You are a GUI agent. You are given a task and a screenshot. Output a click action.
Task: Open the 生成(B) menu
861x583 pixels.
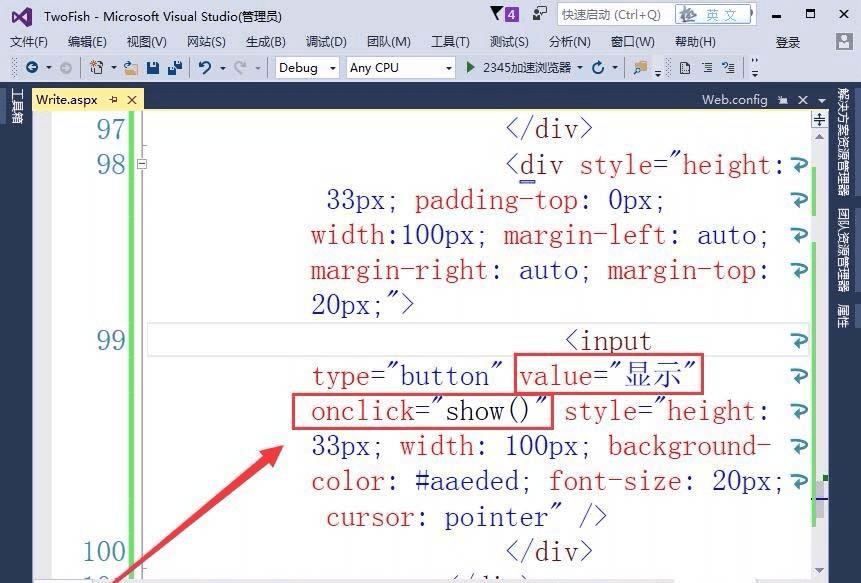coord(266,42)
